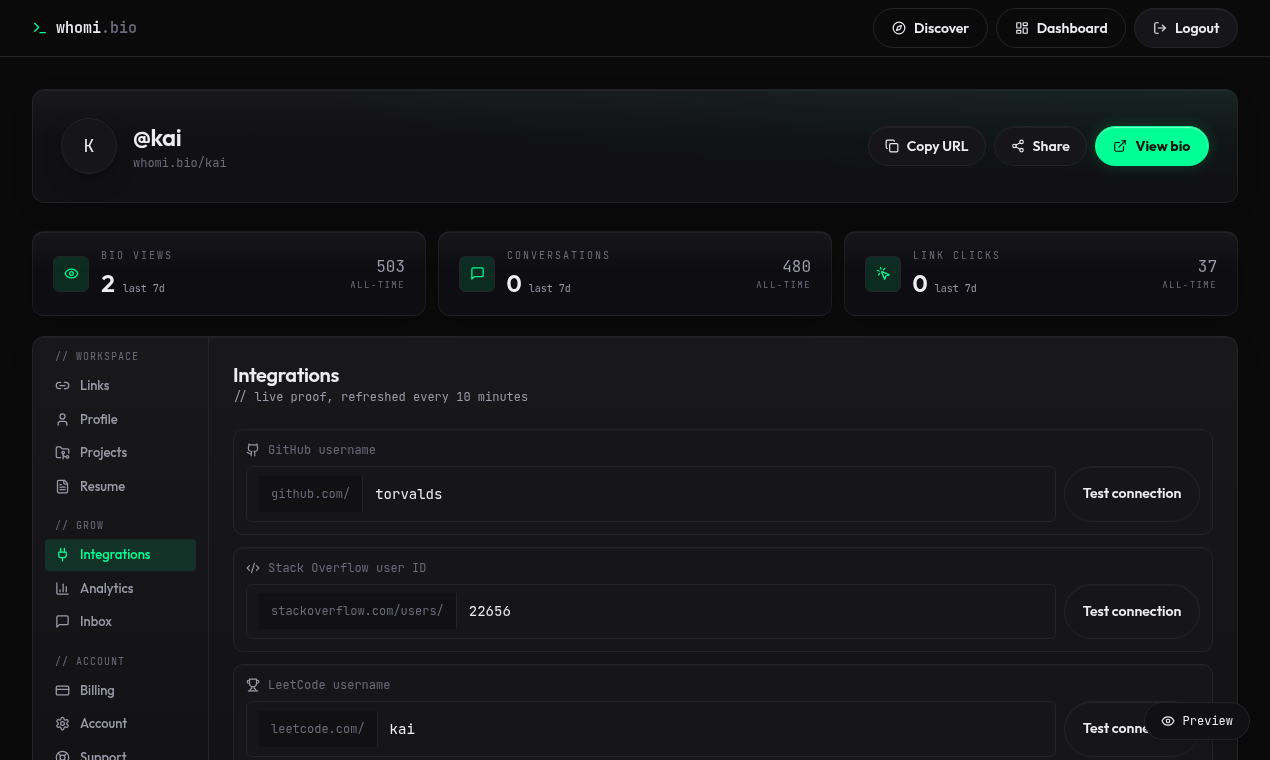The image size is (1270, 760).
Task: Share the kai bio
Action: tap(1040, 146)
